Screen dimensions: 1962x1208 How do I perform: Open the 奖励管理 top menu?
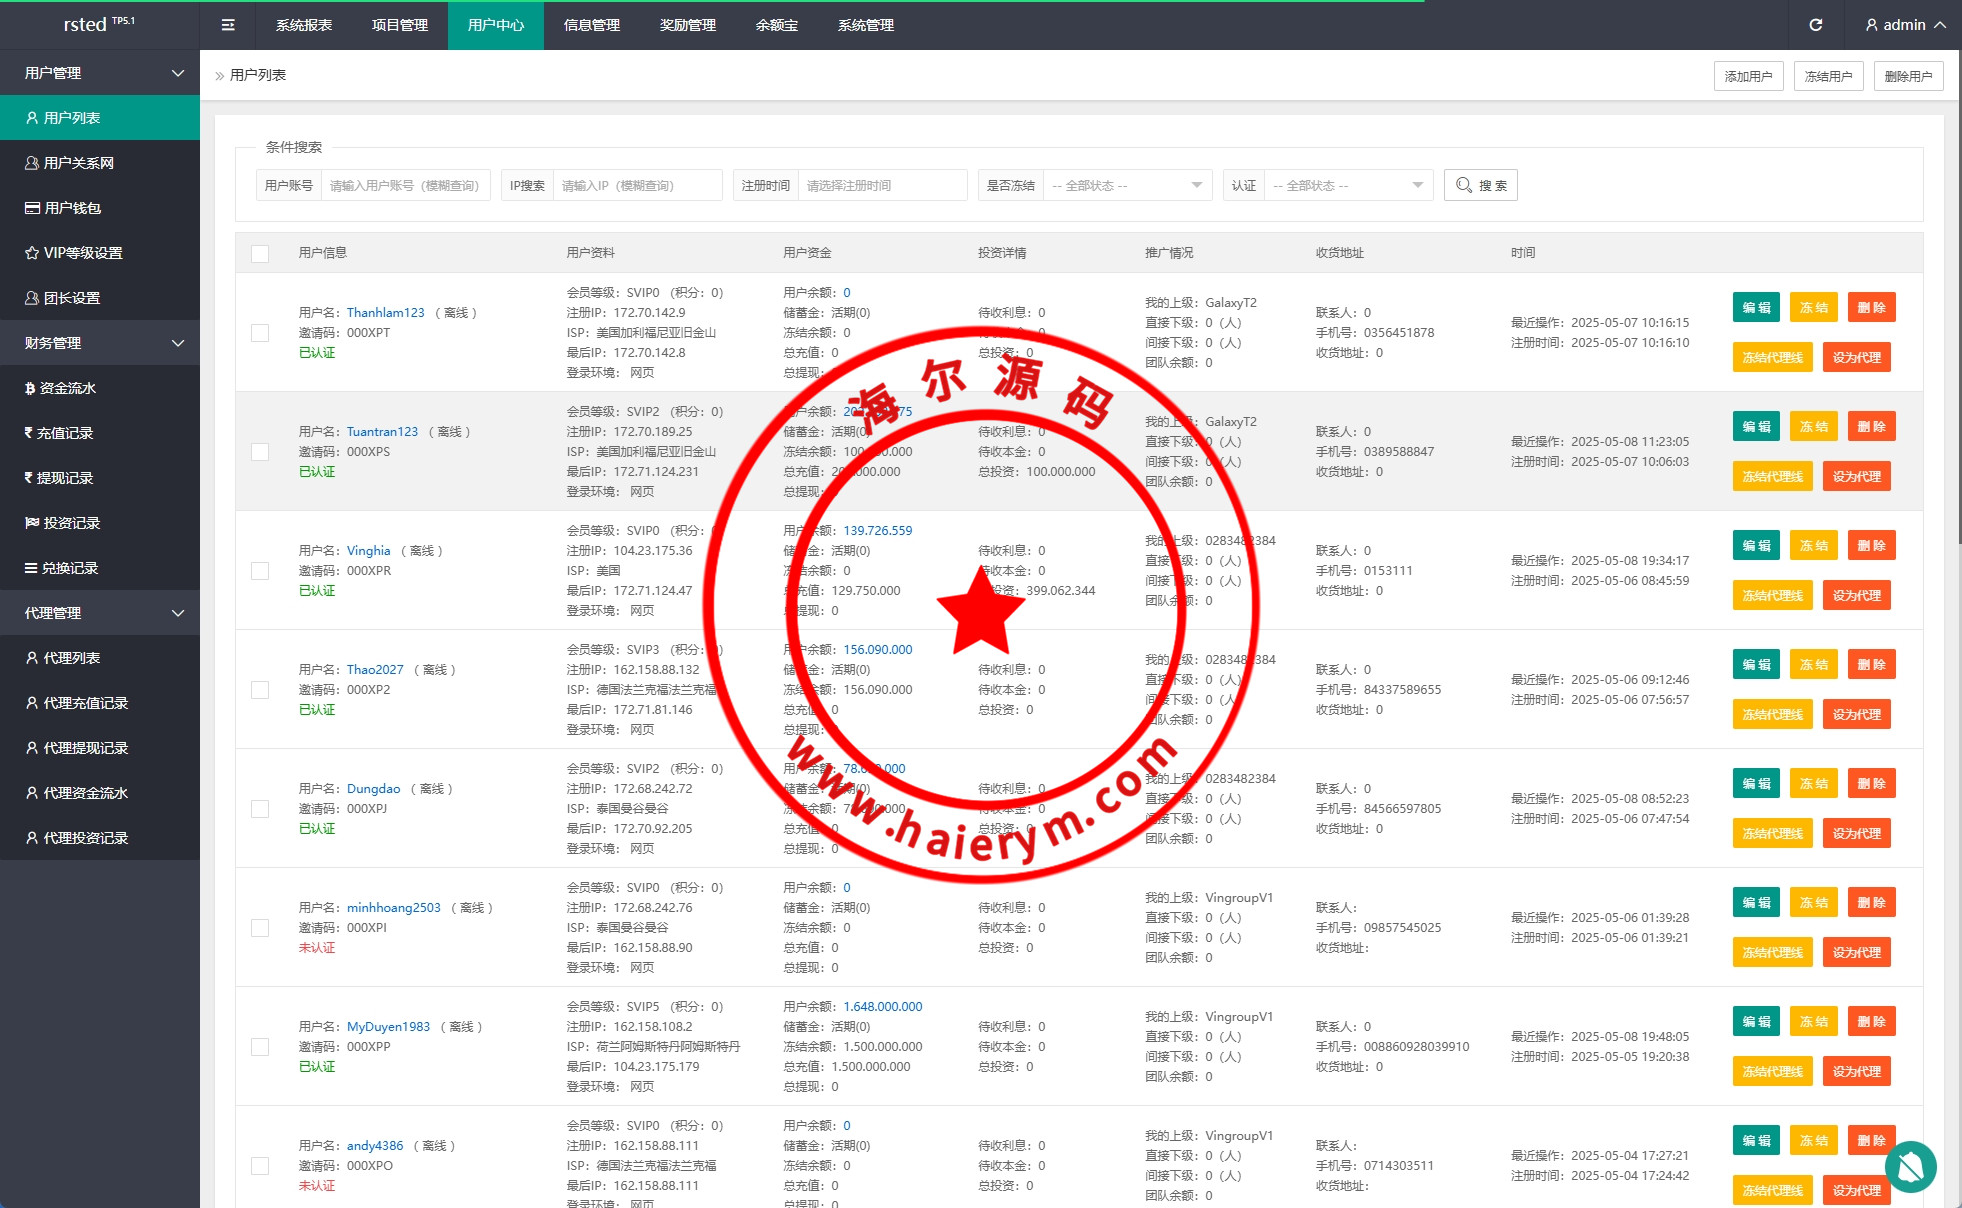(687, 25)
